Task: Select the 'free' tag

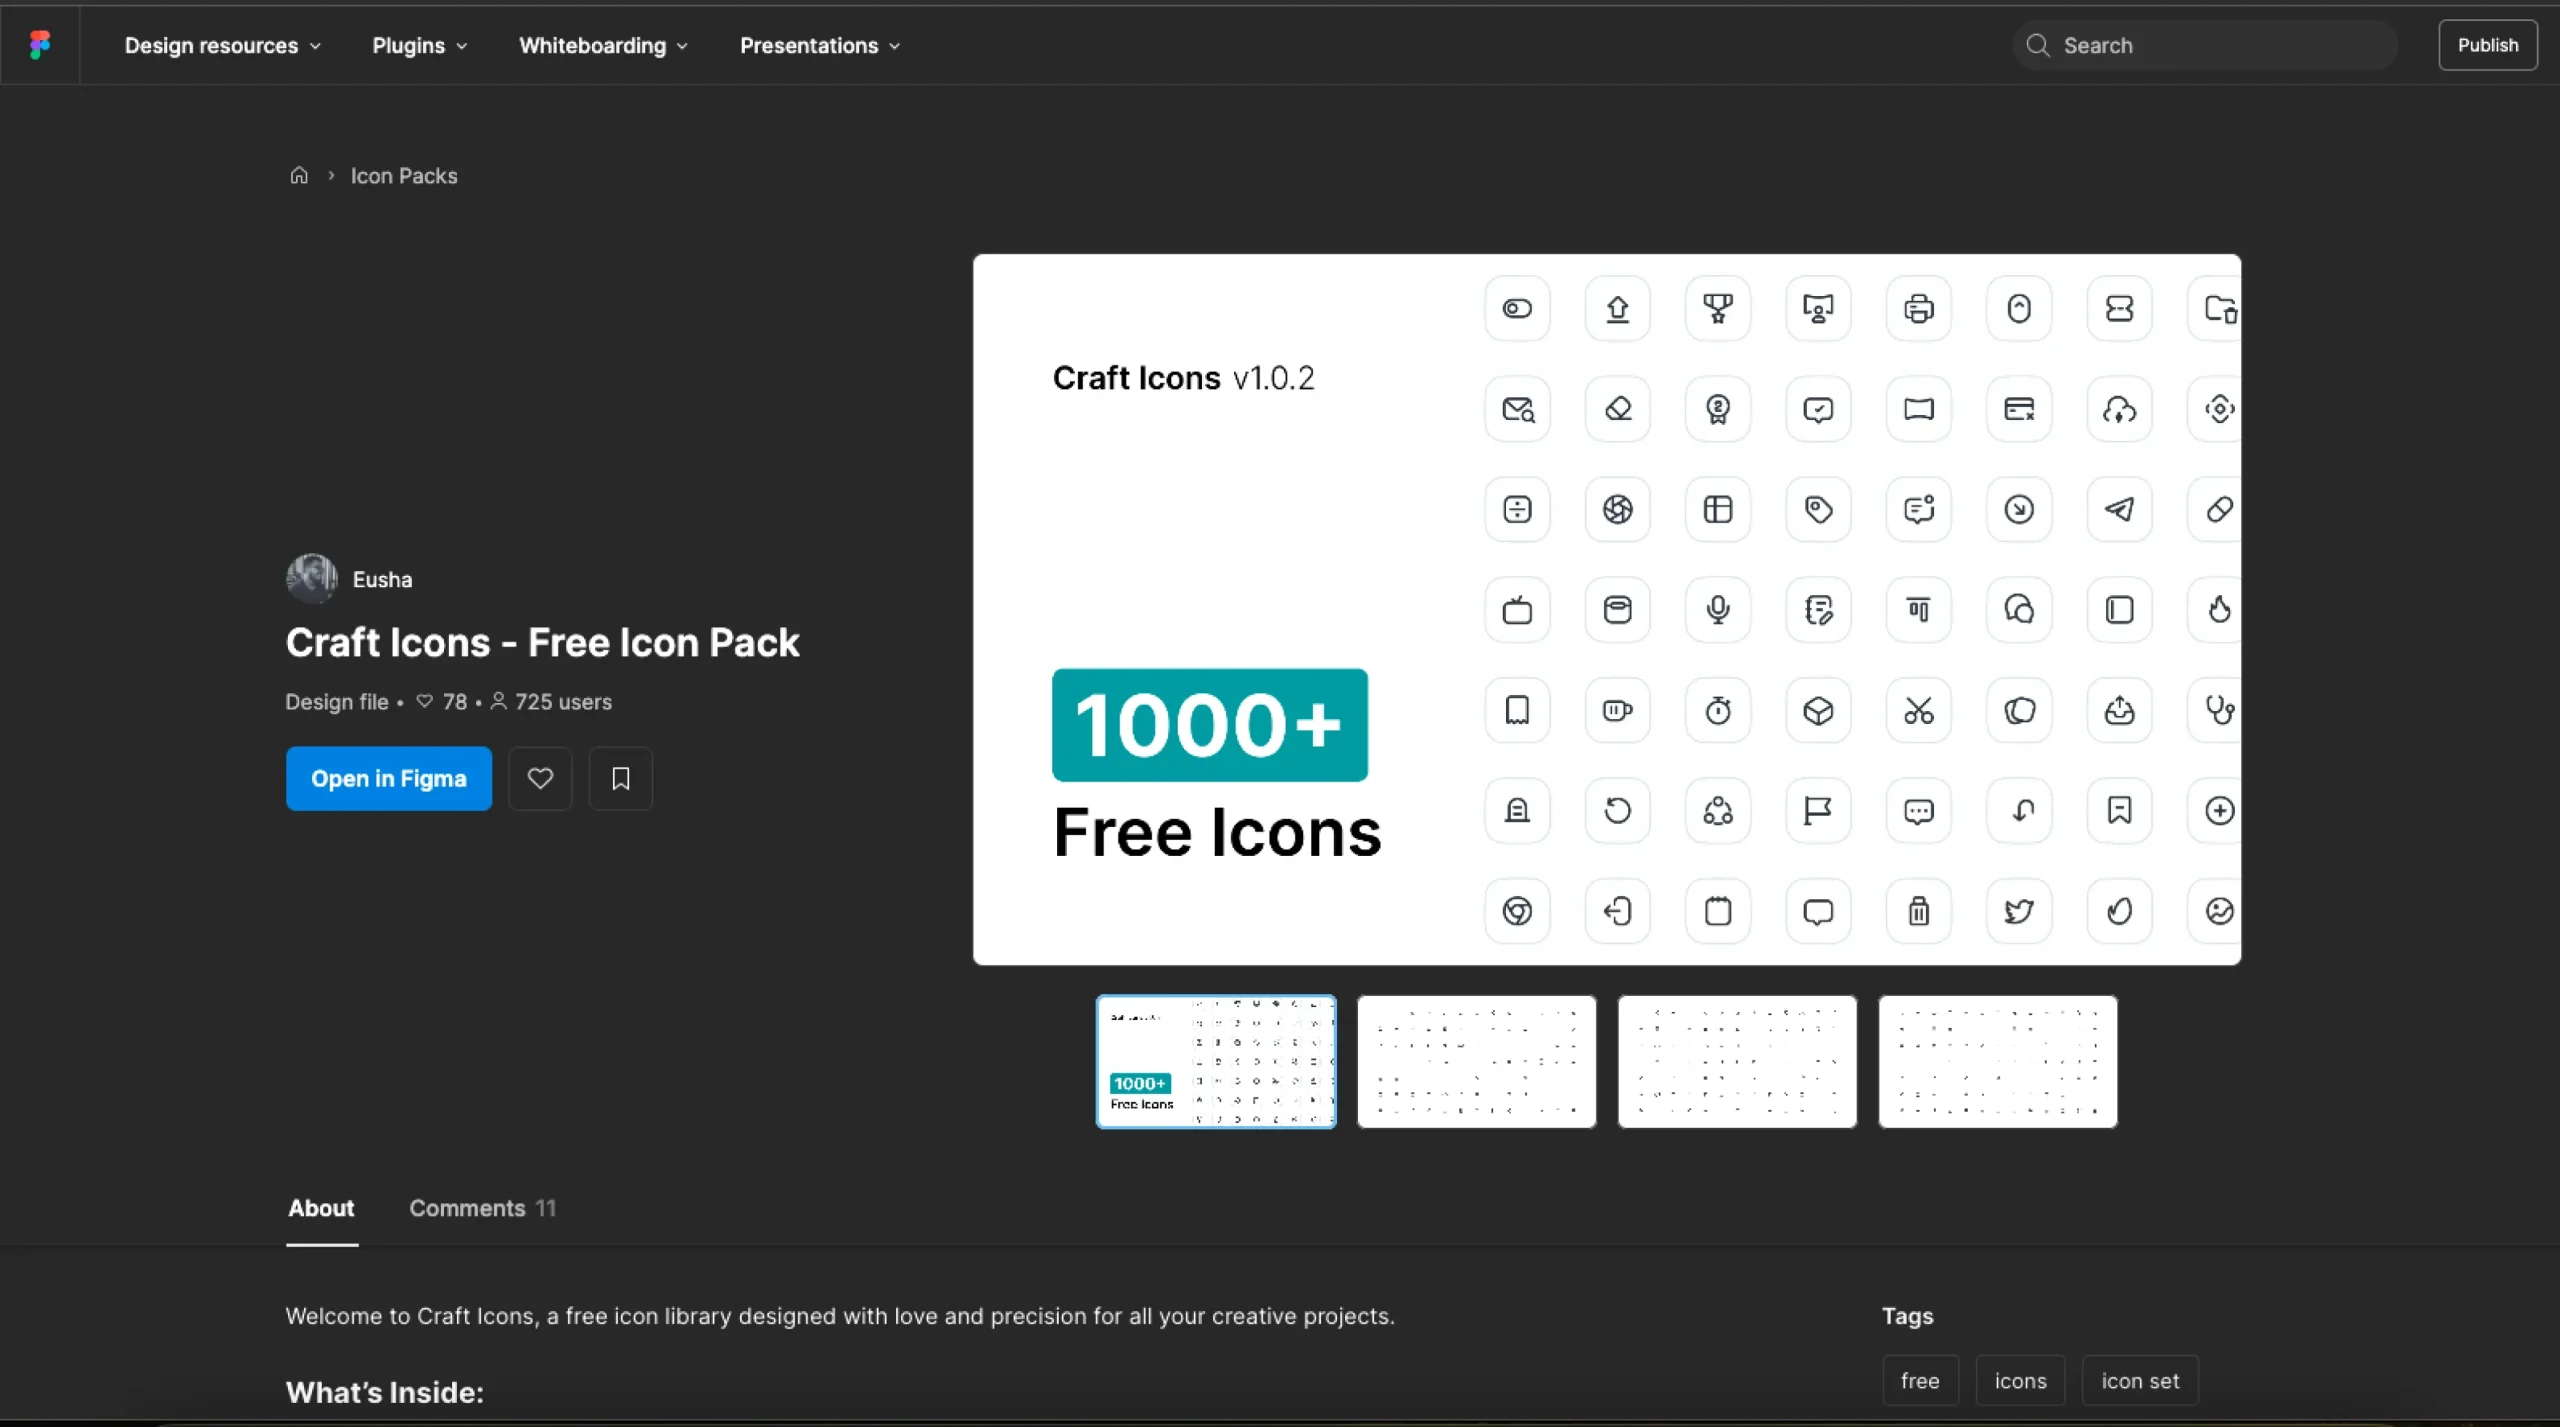Action: (x=1920, y=1380)
